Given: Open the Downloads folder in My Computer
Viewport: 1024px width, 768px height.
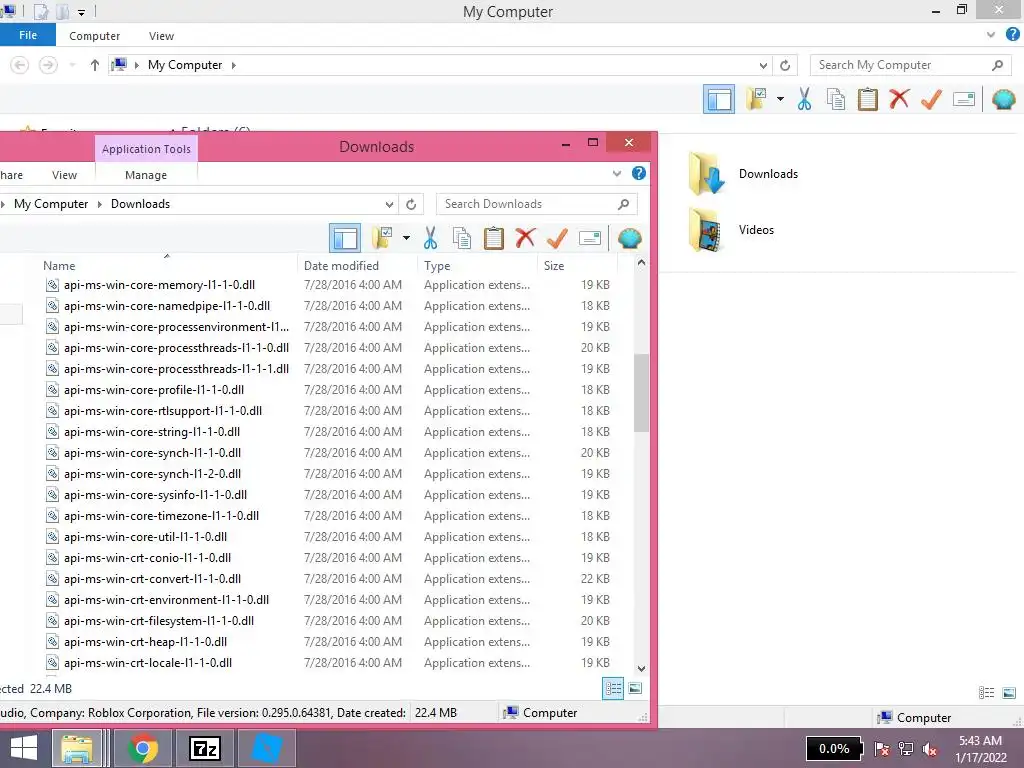Looking at the screenshot, I should [744, 174].
